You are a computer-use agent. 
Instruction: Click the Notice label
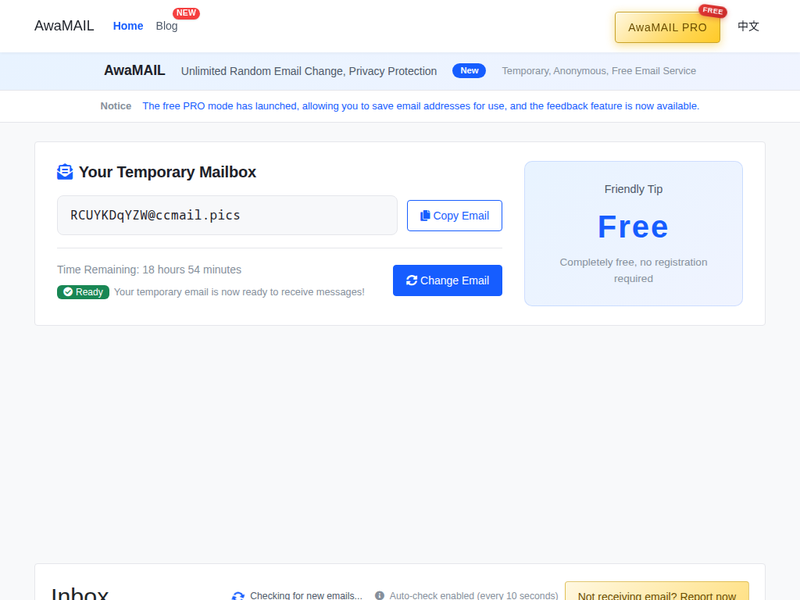[116, 106]
